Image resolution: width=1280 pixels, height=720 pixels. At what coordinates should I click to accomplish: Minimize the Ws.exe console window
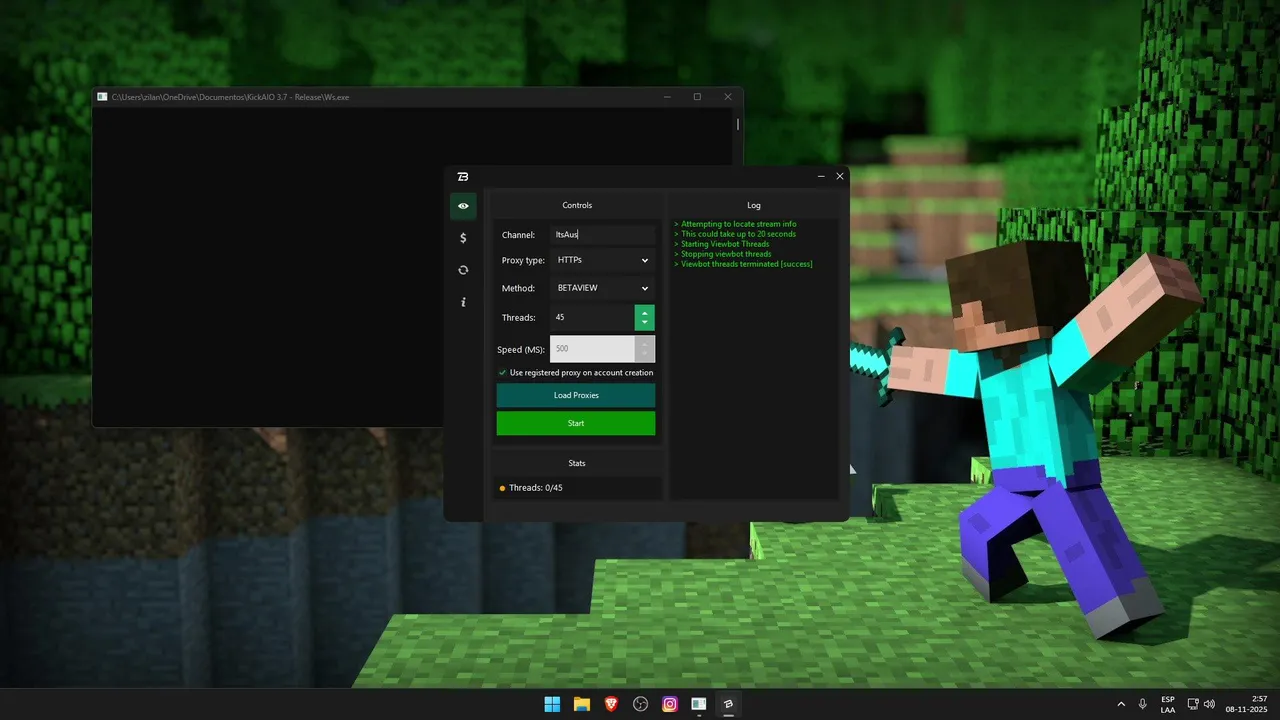[x=667, y=97]
